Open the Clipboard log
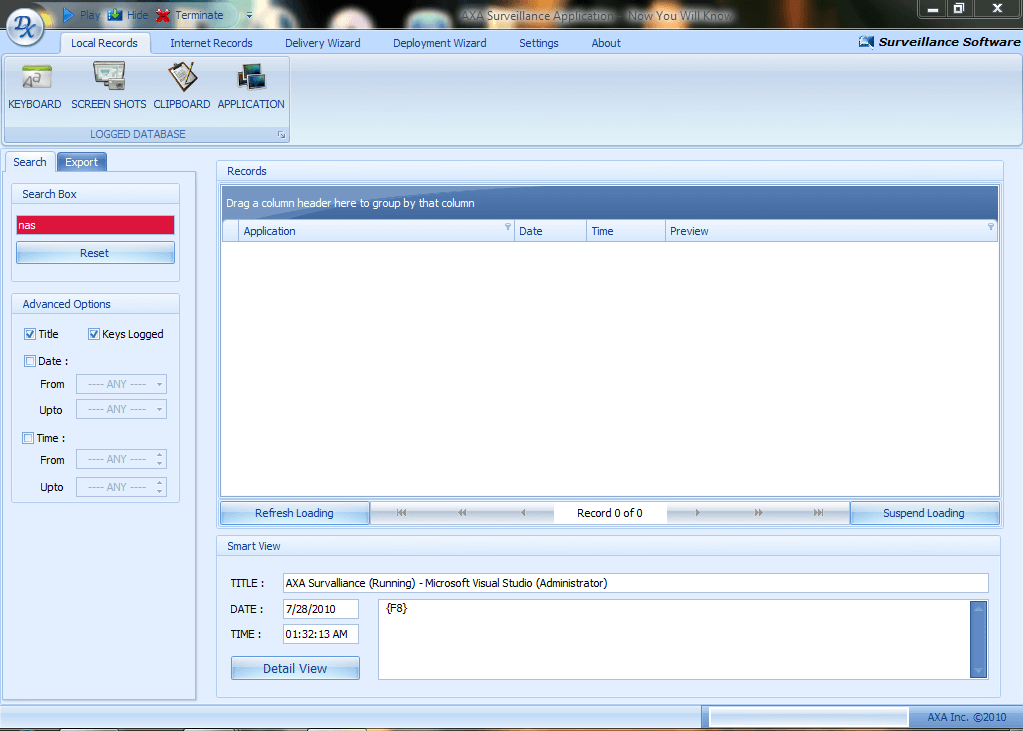This screenshot has width=1023, height=731. coord(182,85)
